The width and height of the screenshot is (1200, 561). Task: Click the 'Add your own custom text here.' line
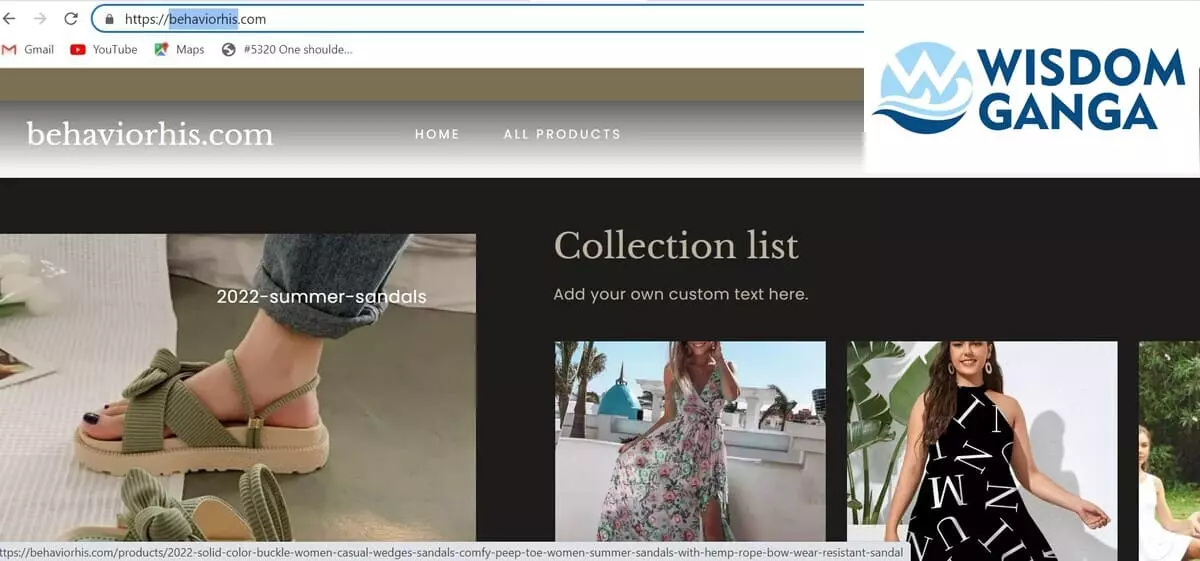(x=681, y=294)
